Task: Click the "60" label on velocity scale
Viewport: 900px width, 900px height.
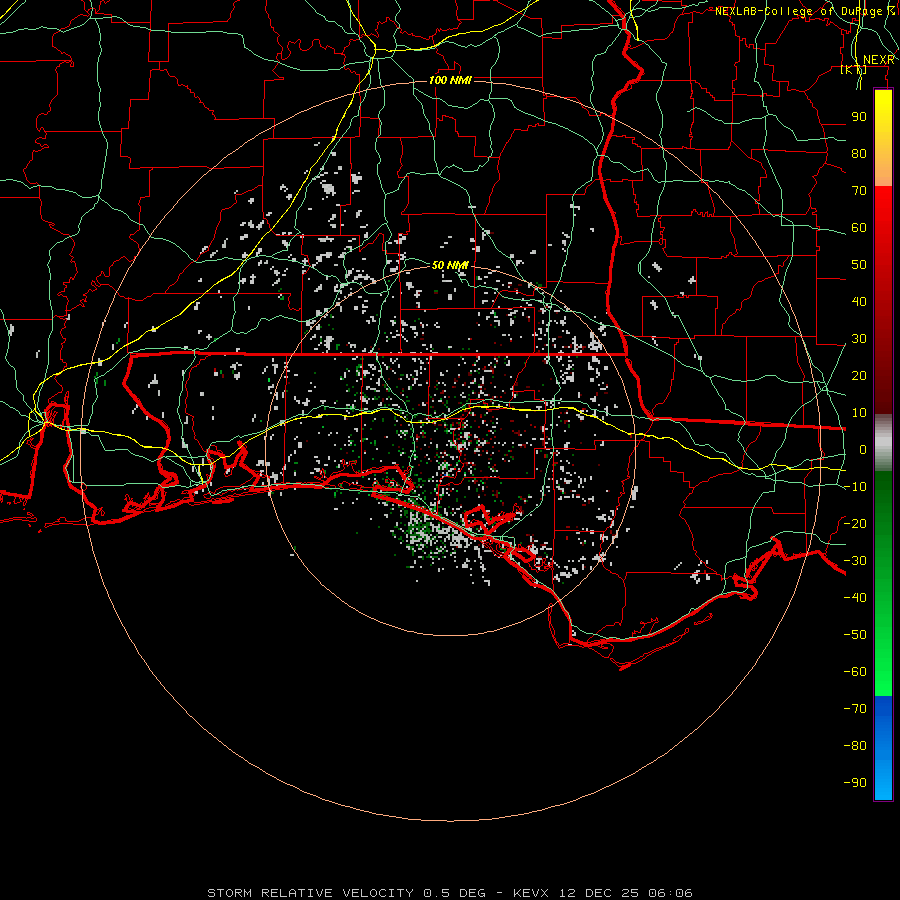Action: tap(859, 228)
